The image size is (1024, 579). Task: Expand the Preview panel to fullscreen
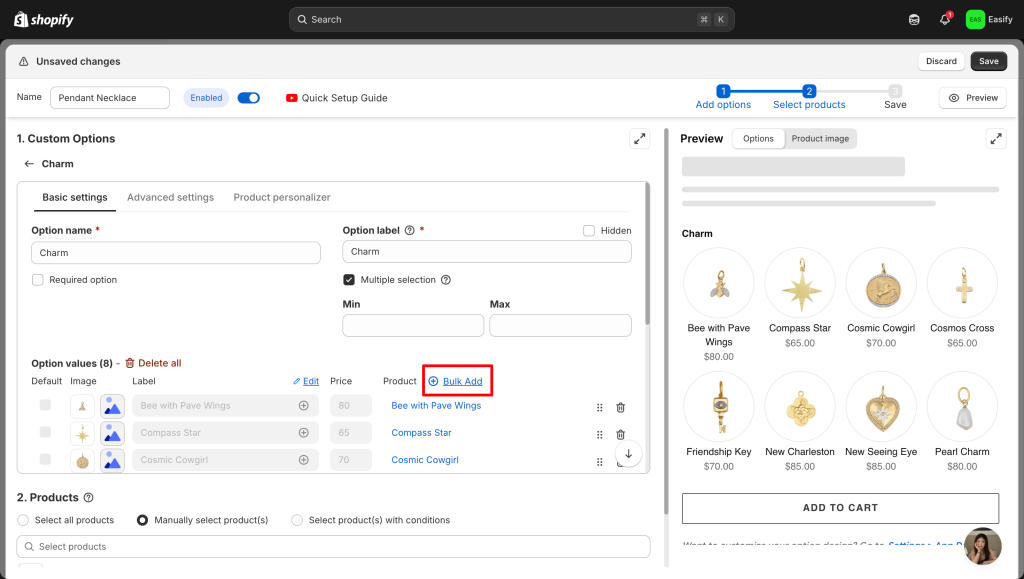995,139
